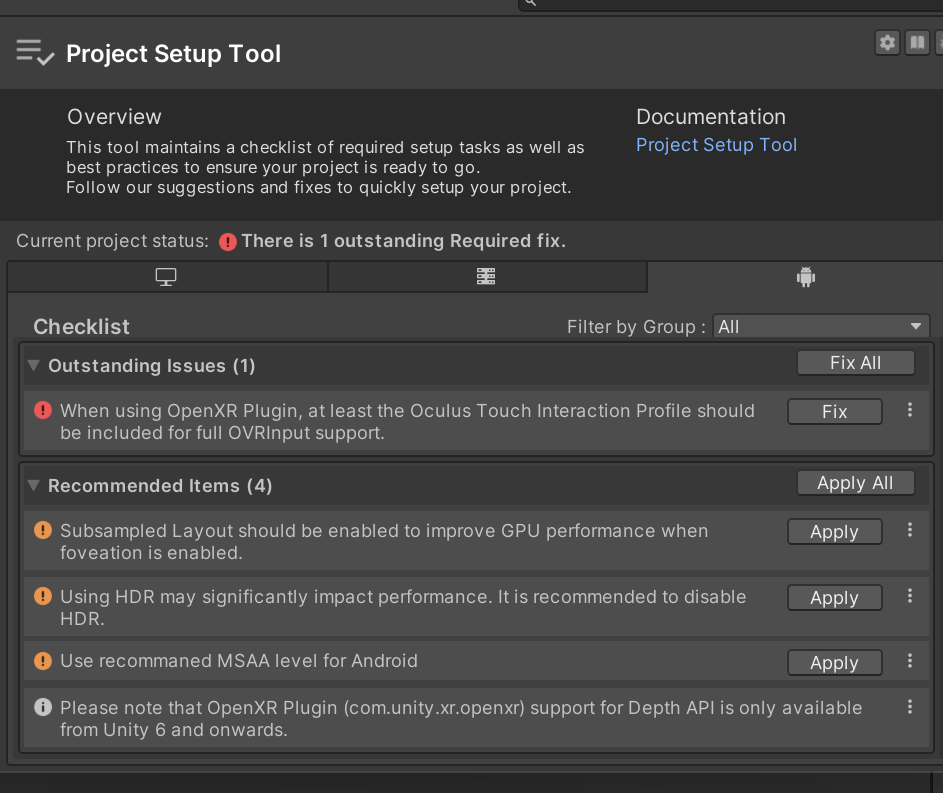Open more options for Subsampled Layout item
The image size is (943, 793).
tap(910, 530)
